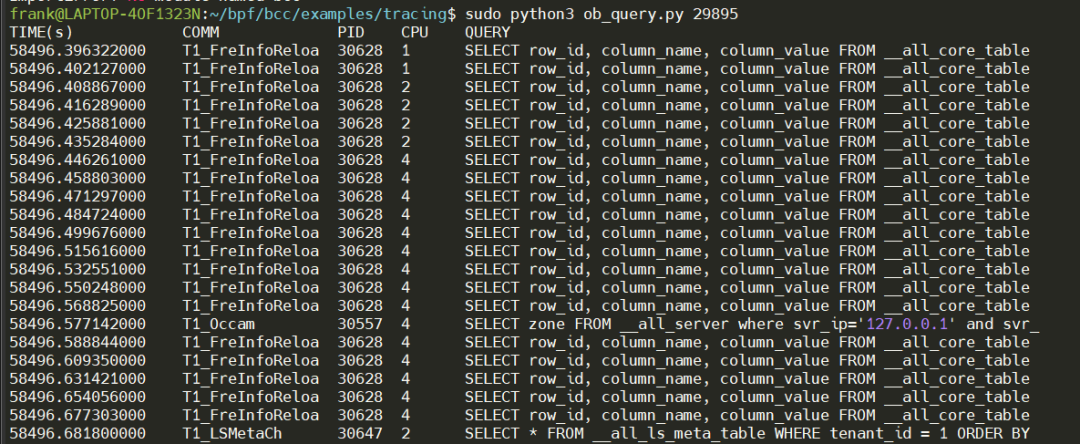Viewport: 1080px width, 444px height.
Task: Select timestamp 58496.654056000
Action: point(78,397)
